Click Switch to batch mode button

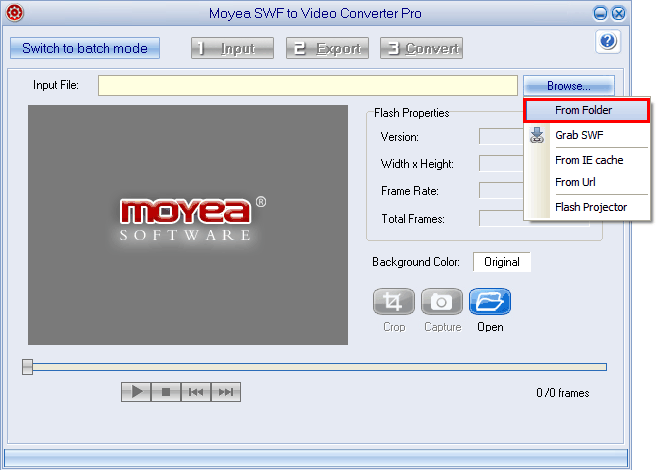point(85,48)
